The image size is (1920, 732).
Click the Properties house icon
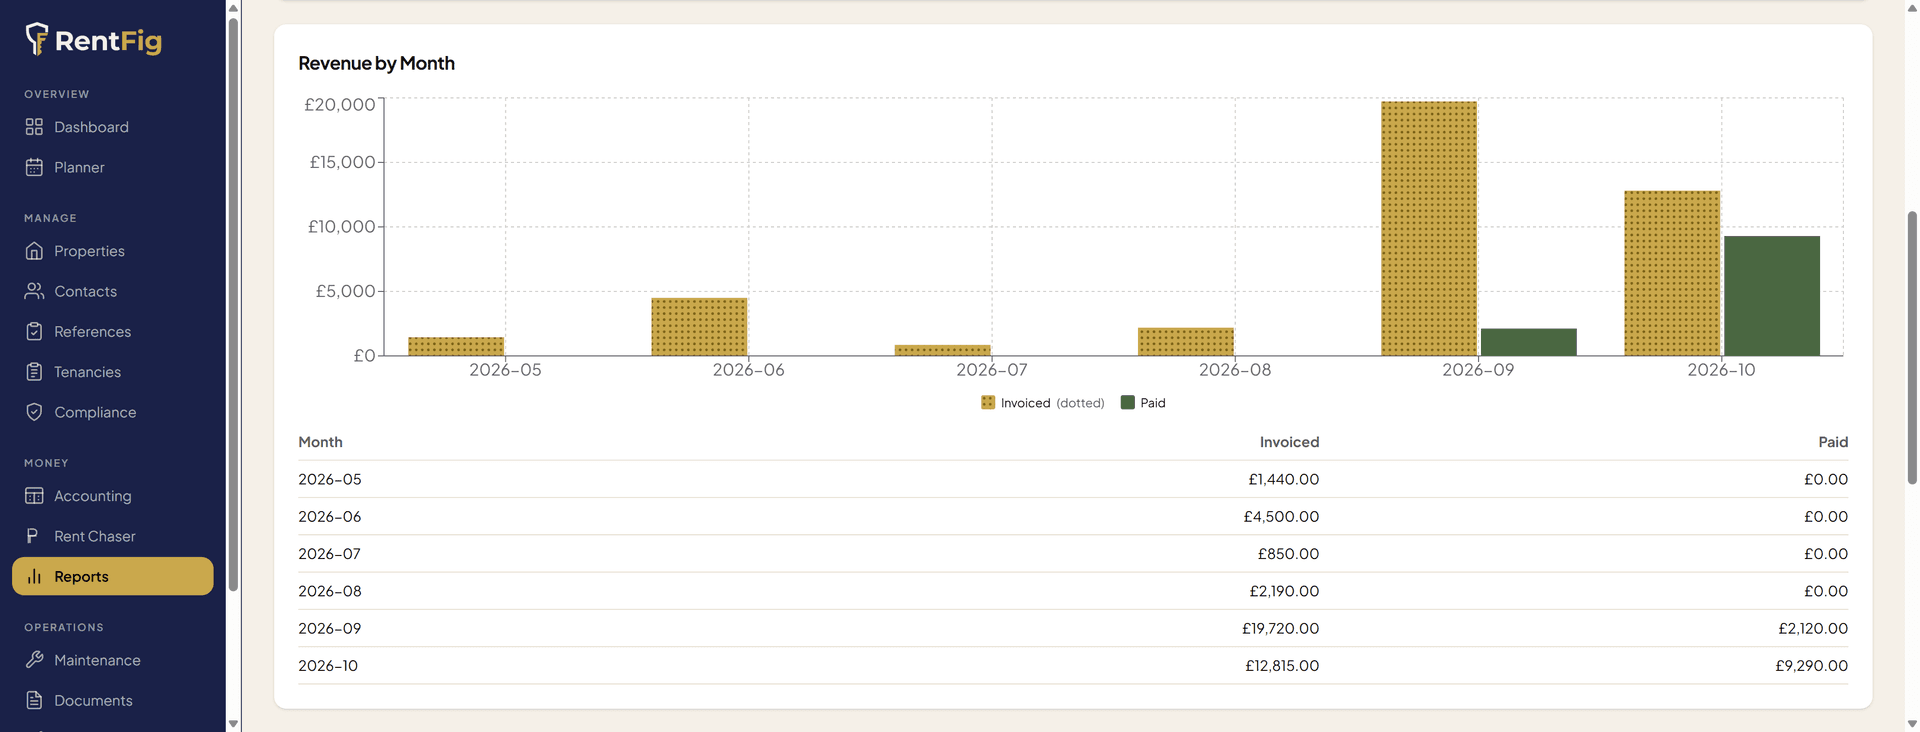(34, 251)
